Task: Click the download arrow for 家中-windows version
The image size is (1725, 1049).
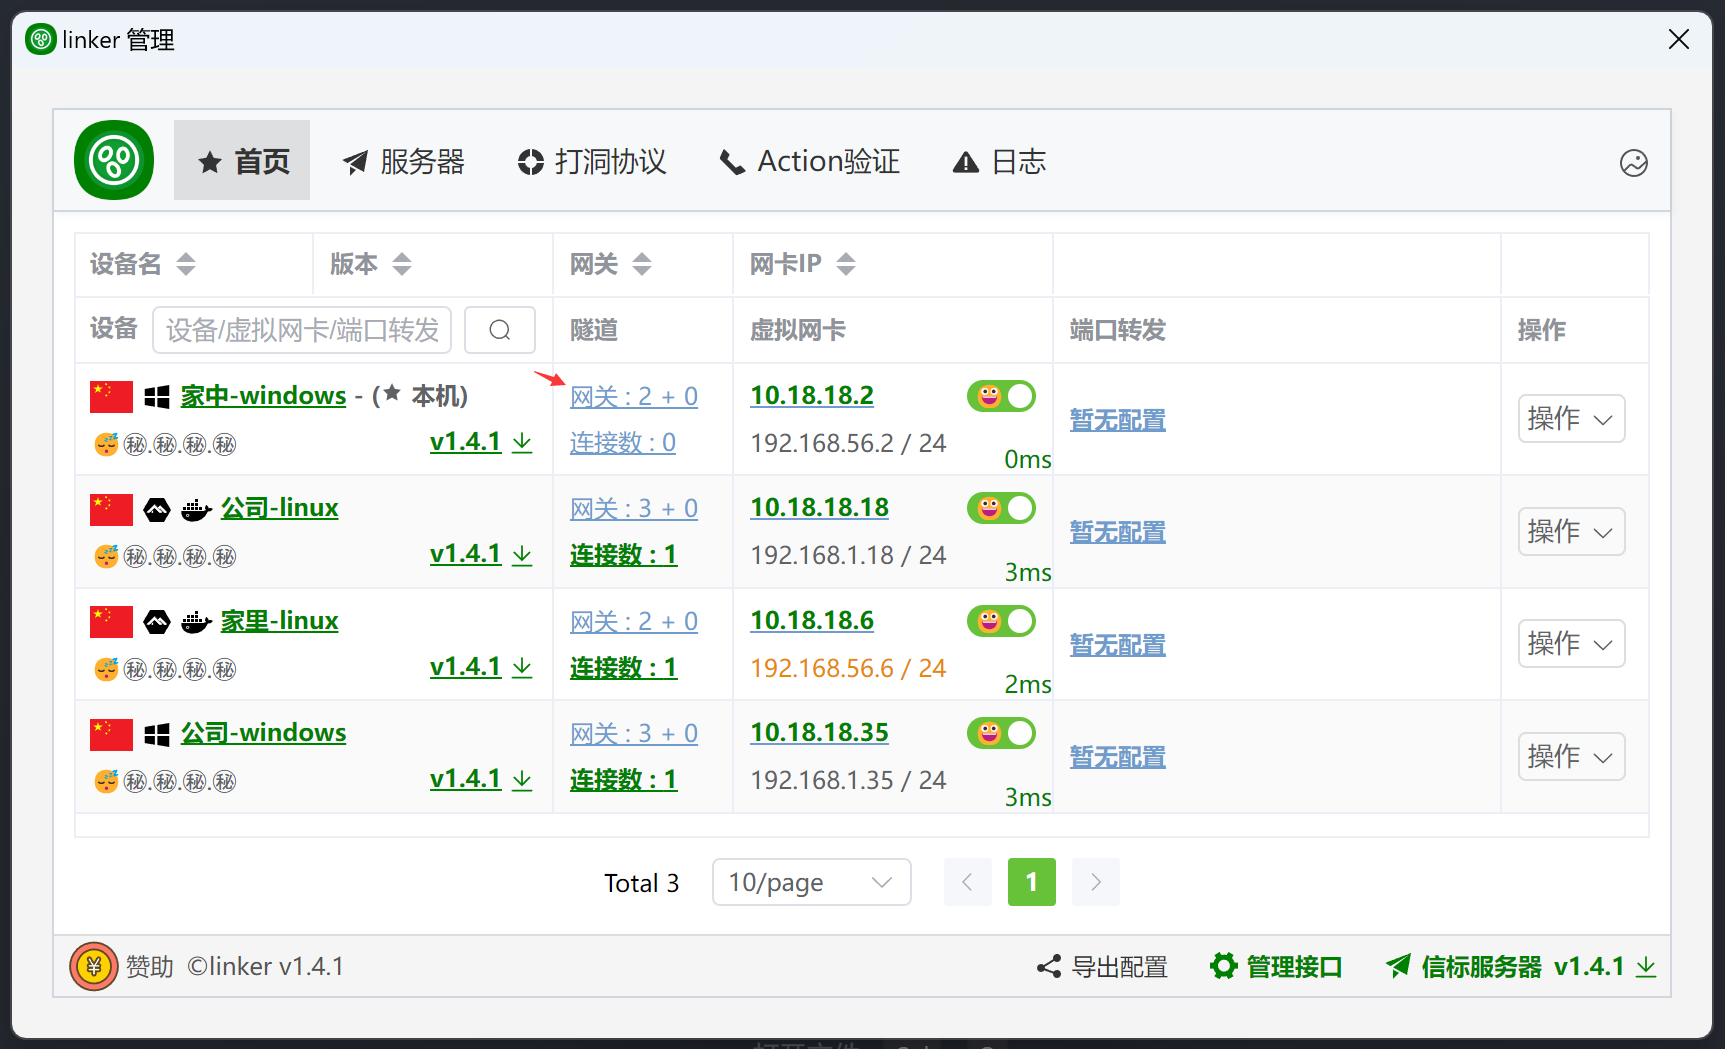Action: coord(522,442)
